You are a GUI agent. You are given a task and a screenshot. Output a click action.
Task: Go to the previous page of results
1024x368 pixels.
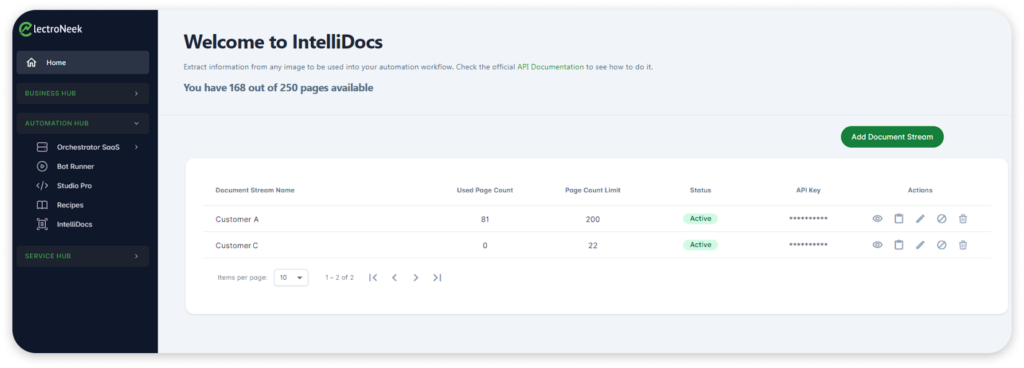coord(394,278)
